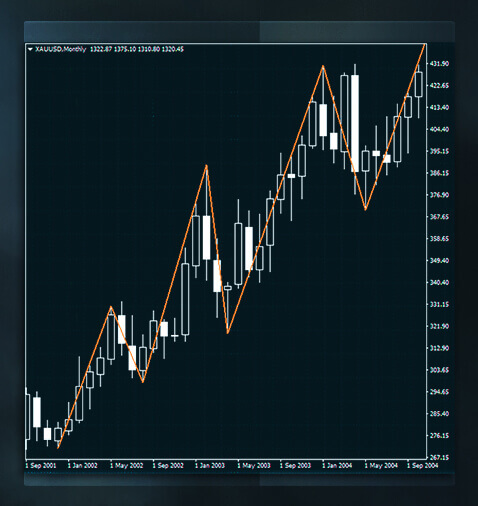This screenshot has height=506, width=478.
Task: Click the zigzag peak above Jan 2004
Action: tap(323, 66)
